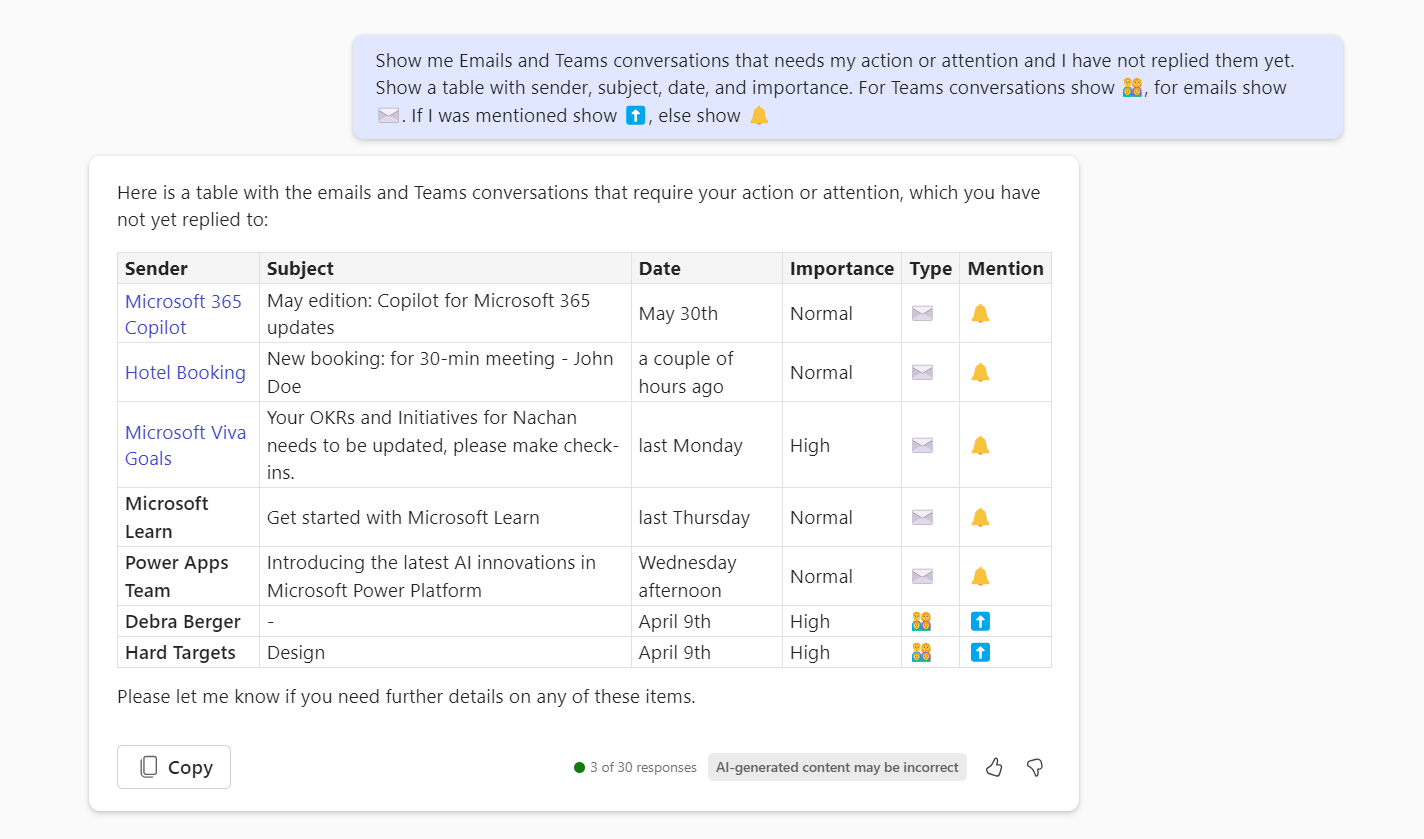Viewport: 1424px width, 839px height.
Task: Click the envelope icon in the Microsoft 365 Copilot row
Action: 922,314
